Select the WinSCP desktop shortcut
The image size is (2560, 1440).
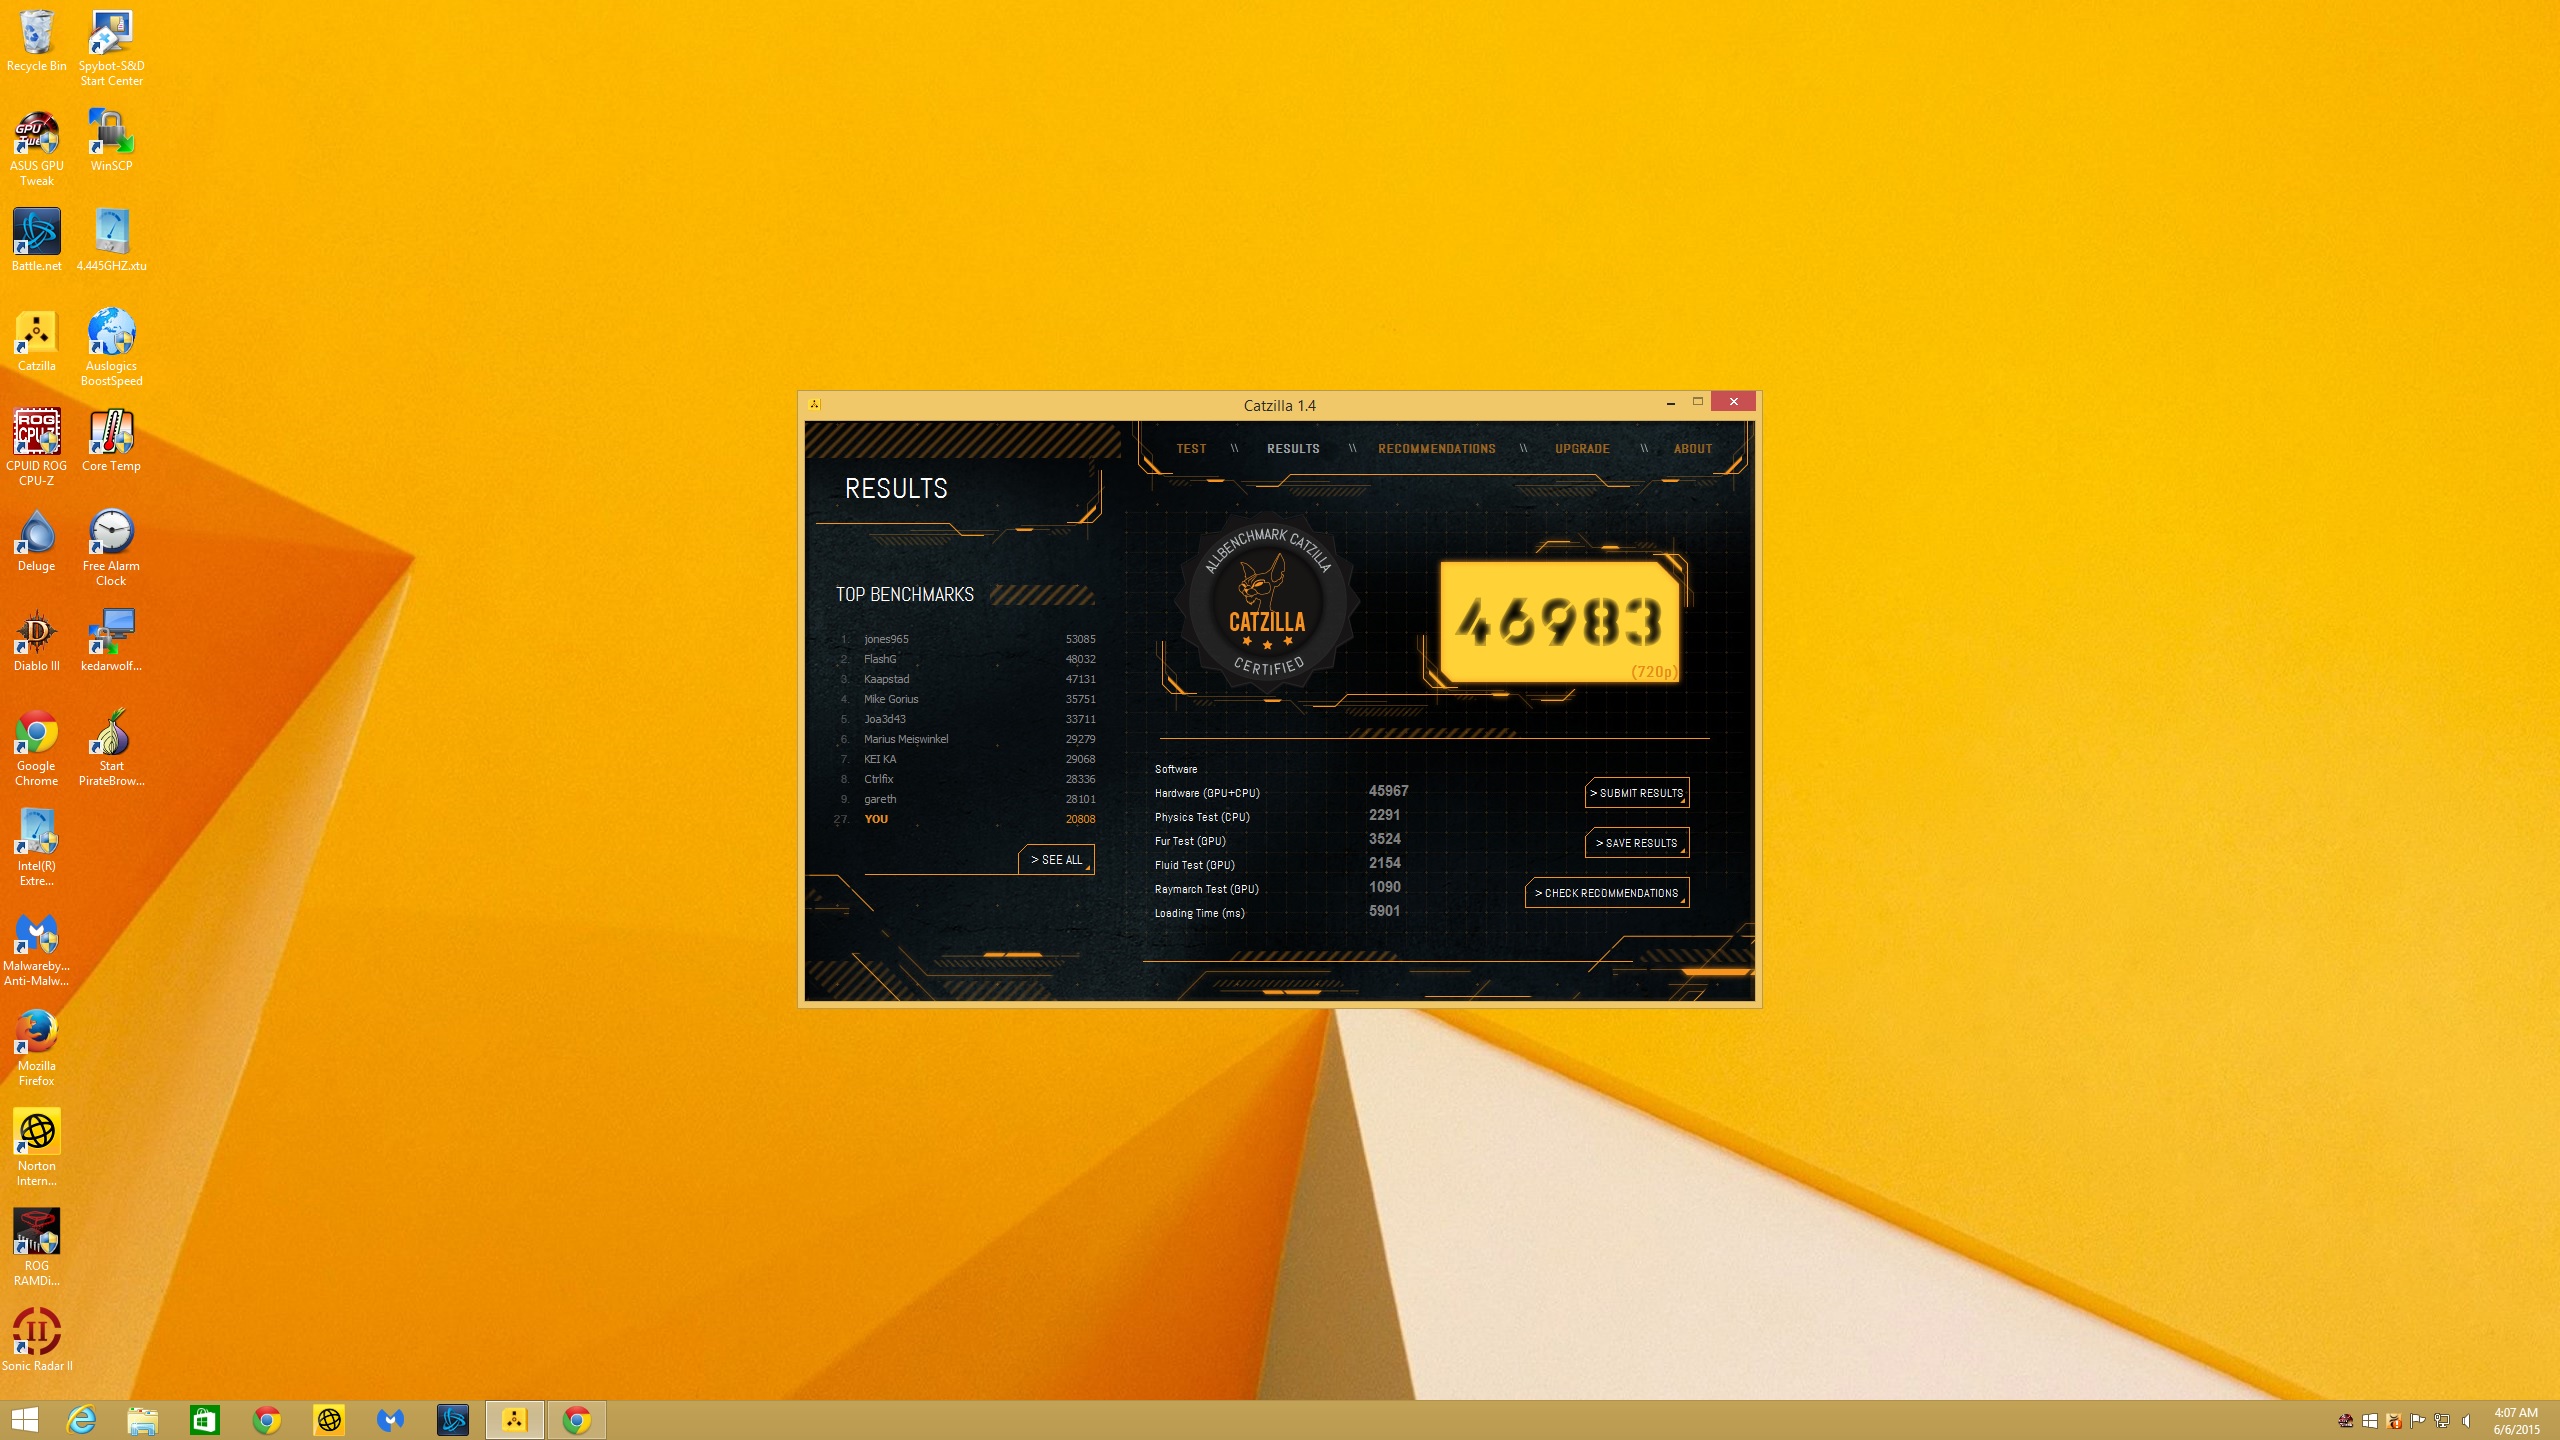(111, 141)
